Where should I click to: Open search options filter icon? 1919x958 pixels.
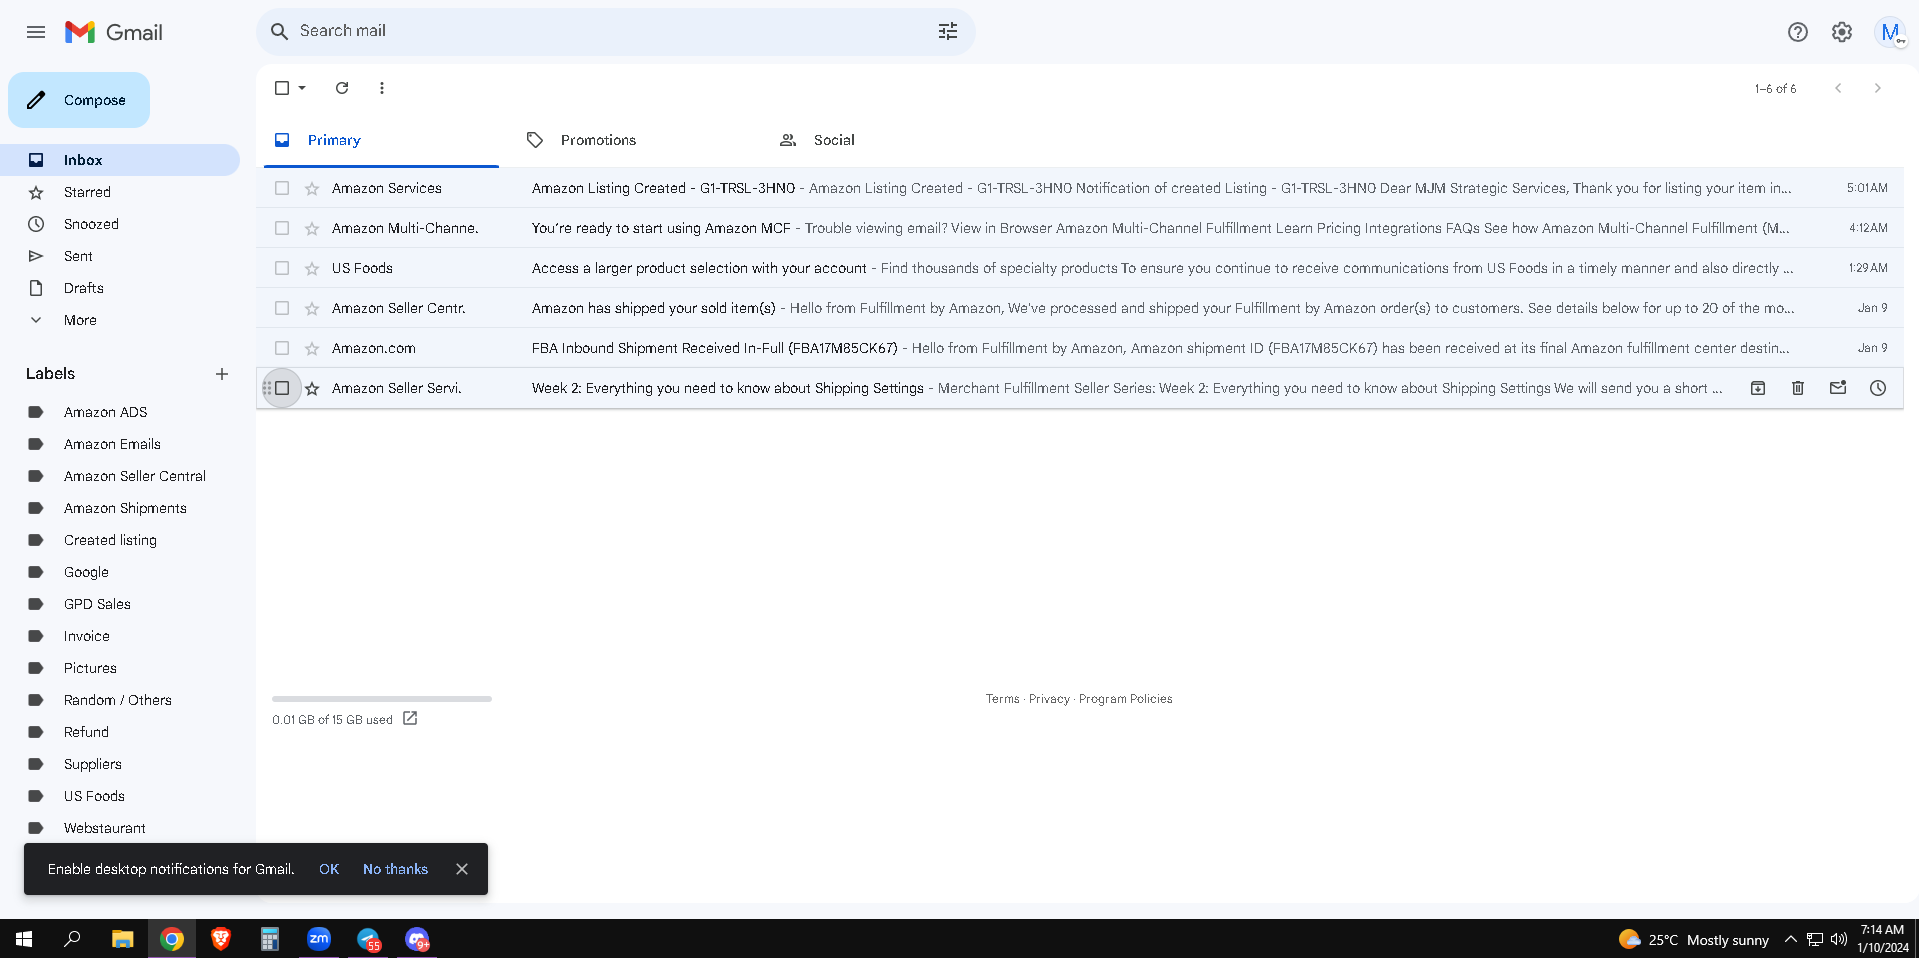(x=948, y=31)
